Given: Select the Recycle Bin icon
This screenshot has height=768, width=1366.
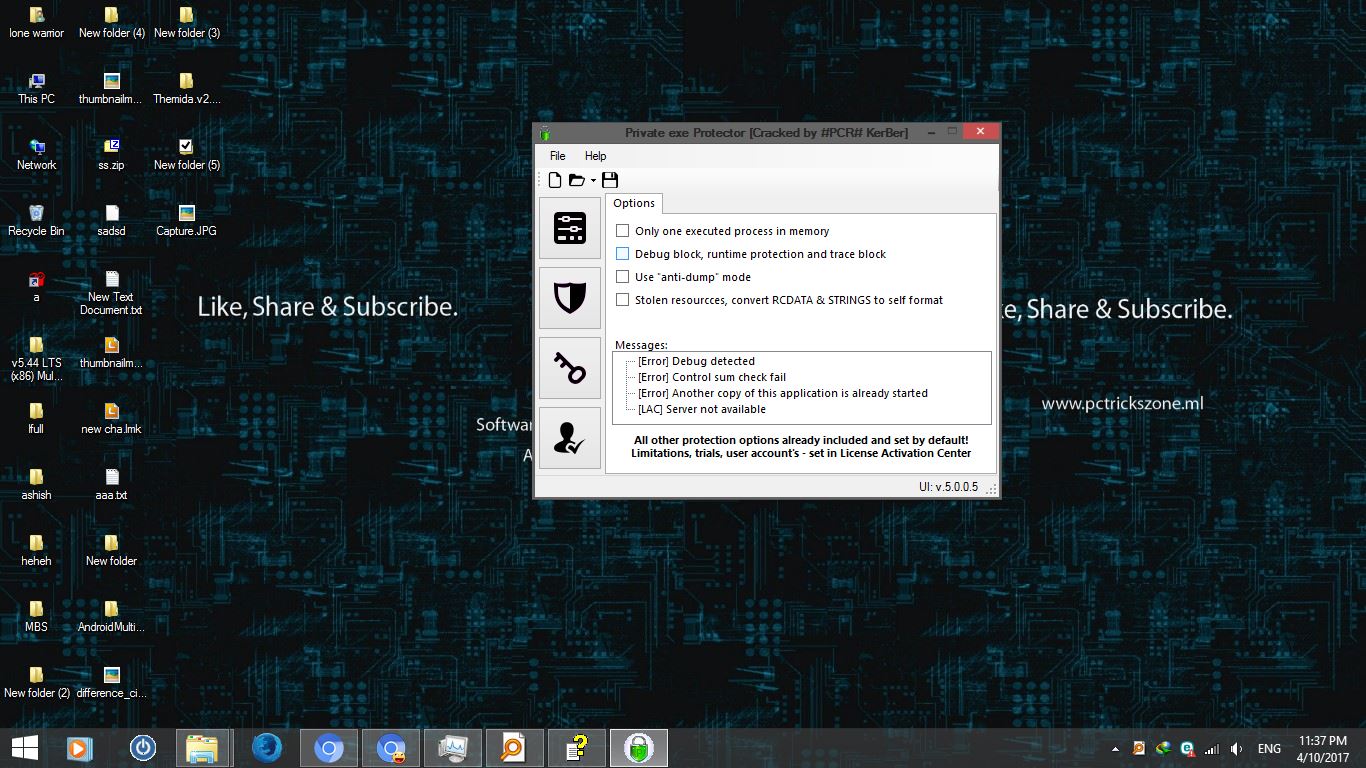Looking at the screenshot, I should click(36, 221).
